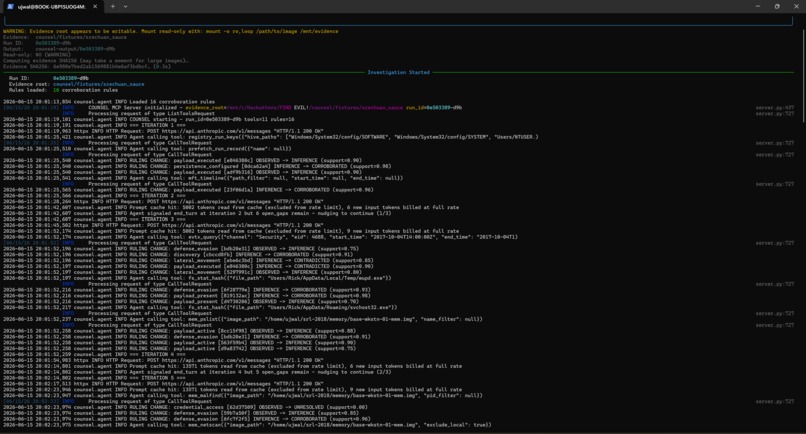Viewport: 806px width, 434px height.
Task: Click the 'Read-only: NO (WARNING)' line
Action: pyautogui.click(x=37, y=55)
